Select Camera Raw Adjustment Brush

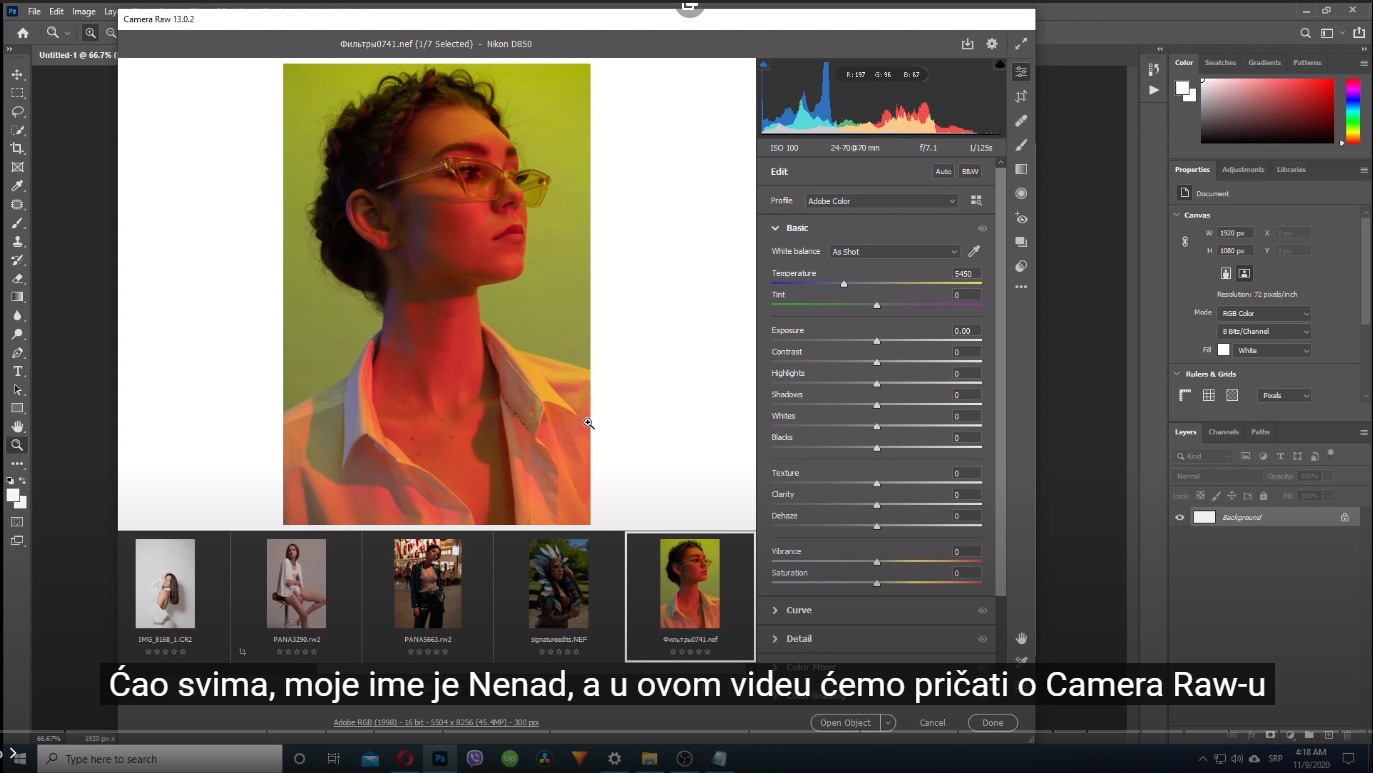(x=1021, y=145)
